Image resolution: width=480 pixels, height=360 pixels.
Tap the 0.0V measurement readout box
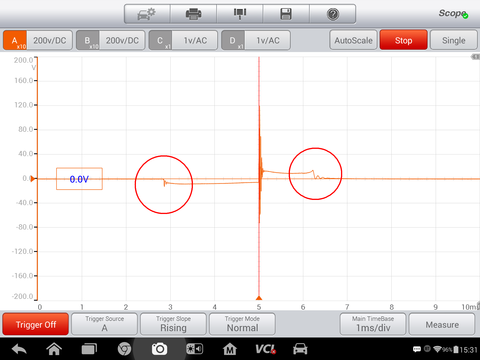[79, 179]
